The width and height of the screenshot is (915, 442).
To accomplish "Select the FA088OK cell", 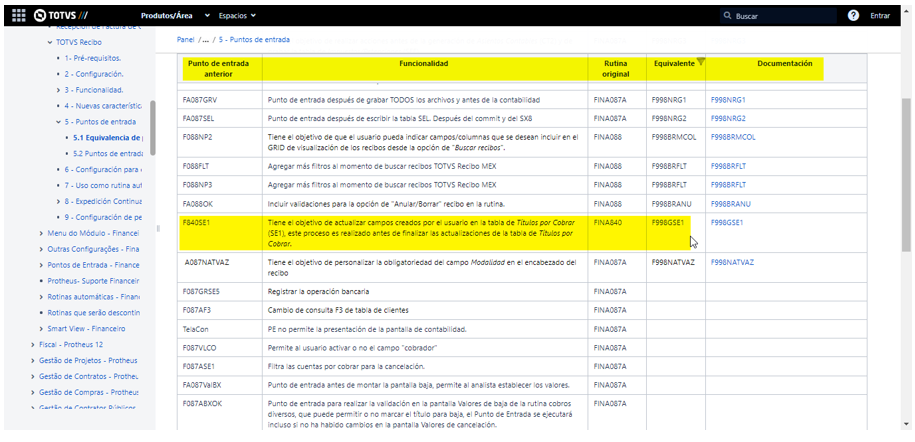I will (220, 204).
